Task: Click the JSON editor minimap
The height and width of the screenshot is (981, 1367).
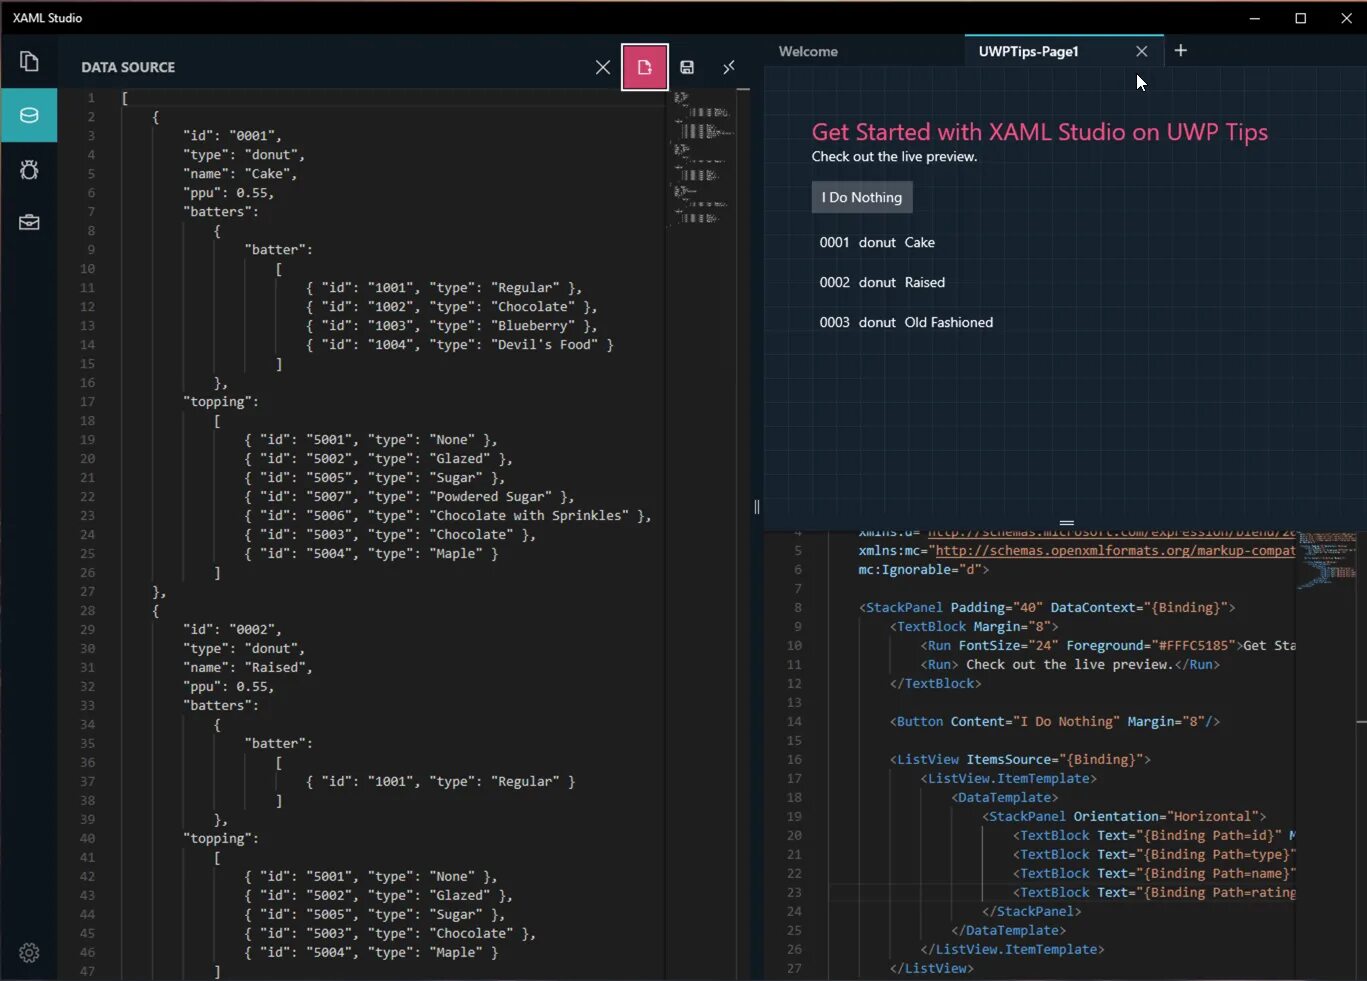Action: [704, 158]
